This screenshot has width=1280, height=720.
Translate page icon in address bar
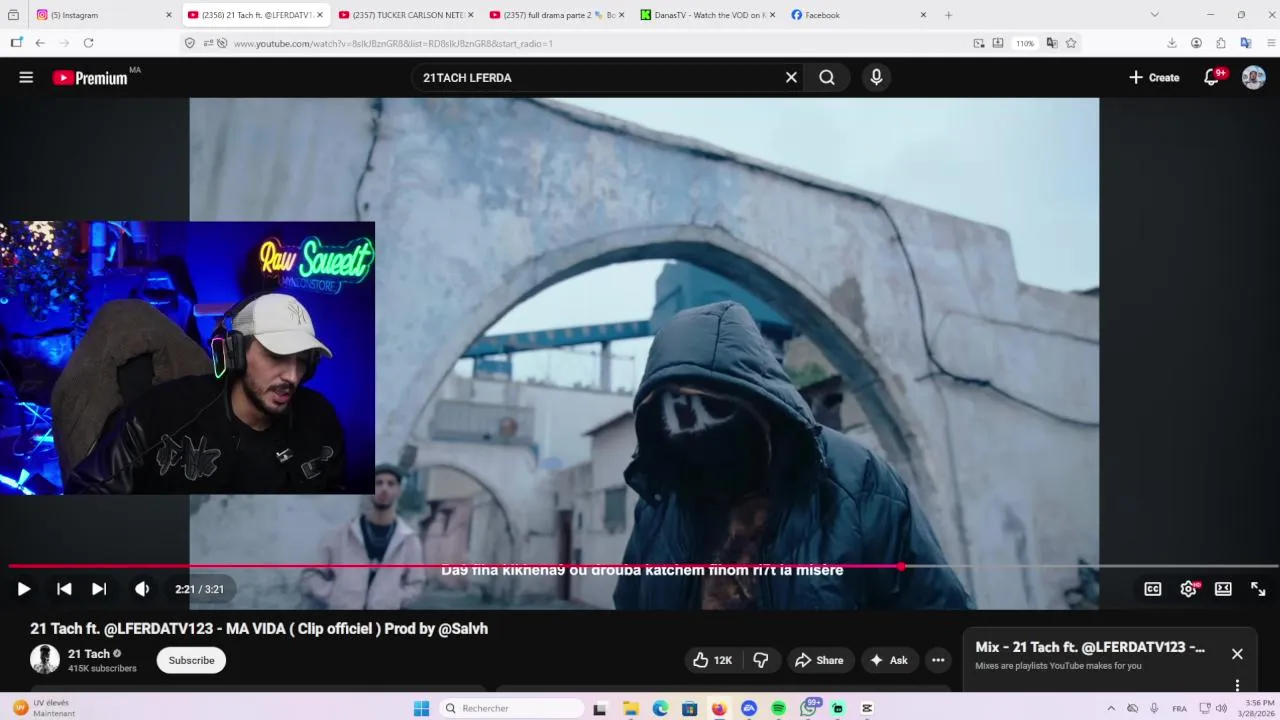(1052, 43)
